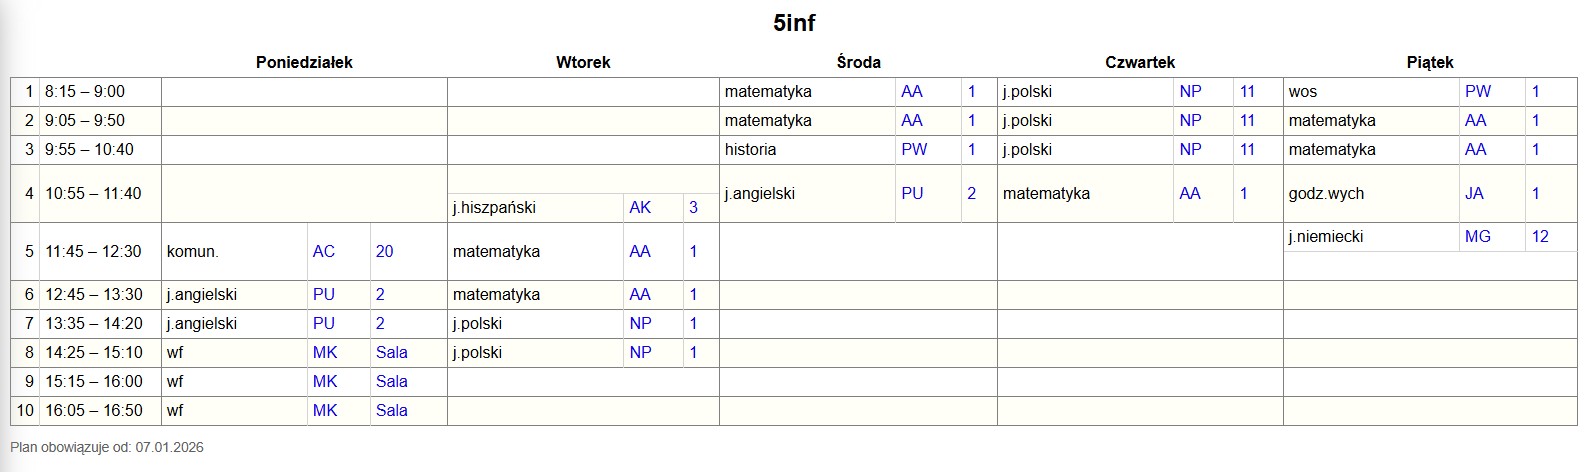Click AK teacher link beside j.hiszpański
Viewport: 1588px width, 472px height.
640,207
